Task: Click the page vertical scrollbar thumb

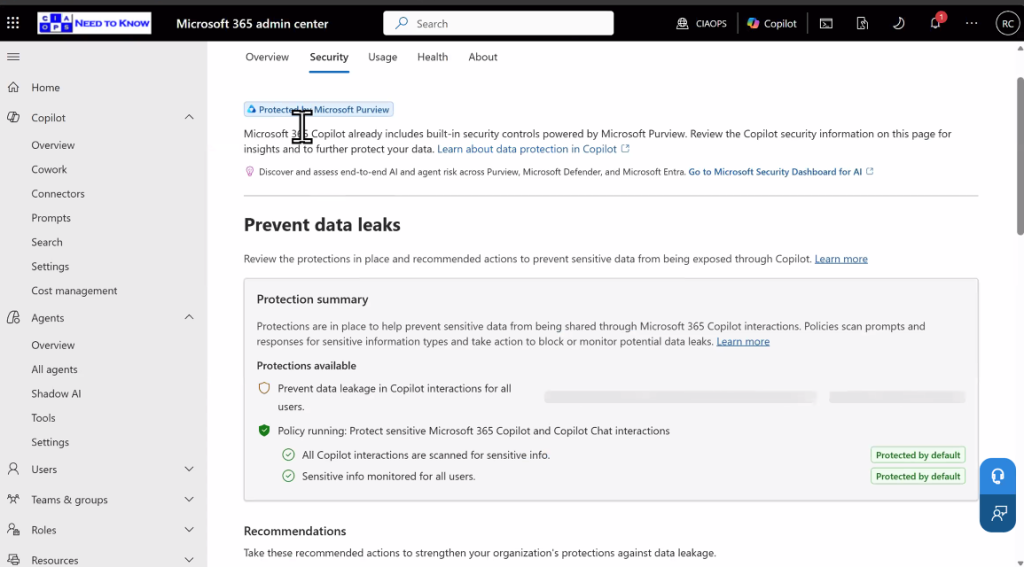Action: coord(1020,155)
